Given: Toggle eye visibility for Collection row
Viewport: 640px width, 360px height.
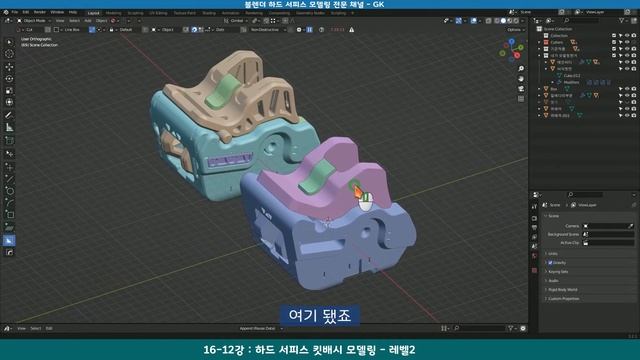Looking at the screenshot, I should pyautogui.click(x=627, y=36).
